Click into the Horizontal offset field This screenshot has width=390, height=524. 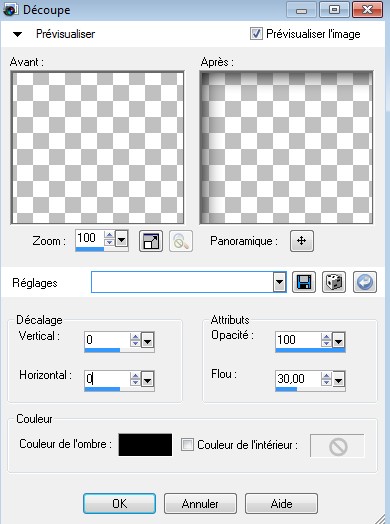(x=107, y=379)
